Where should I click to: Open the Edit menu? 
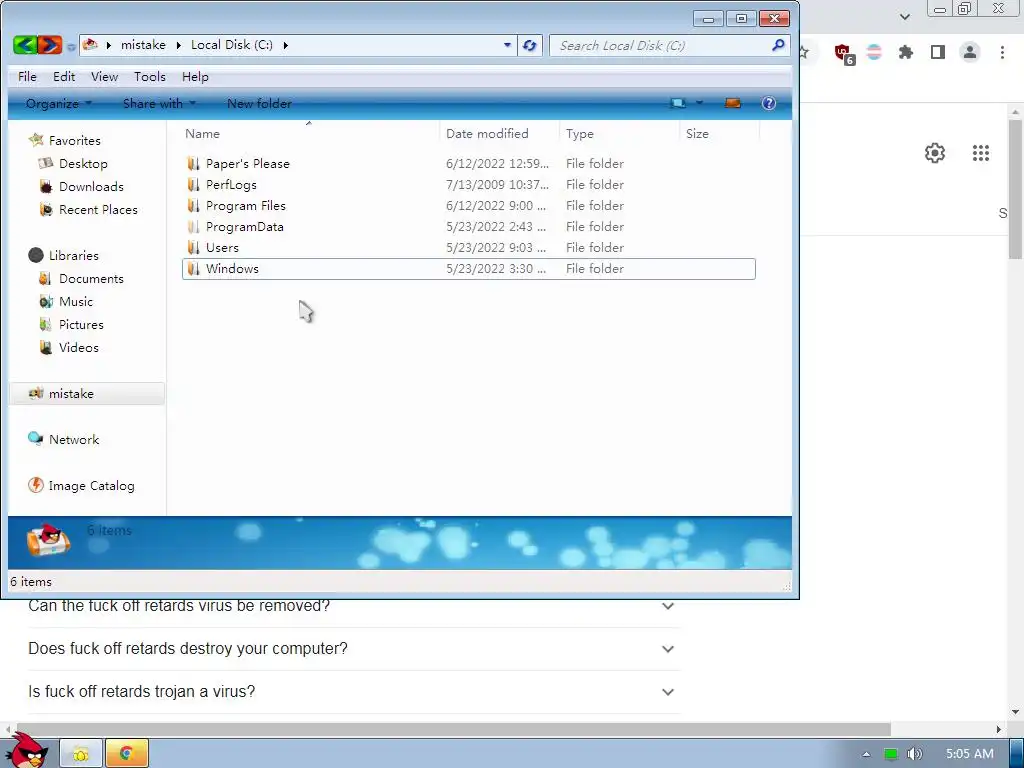[64, 76]
